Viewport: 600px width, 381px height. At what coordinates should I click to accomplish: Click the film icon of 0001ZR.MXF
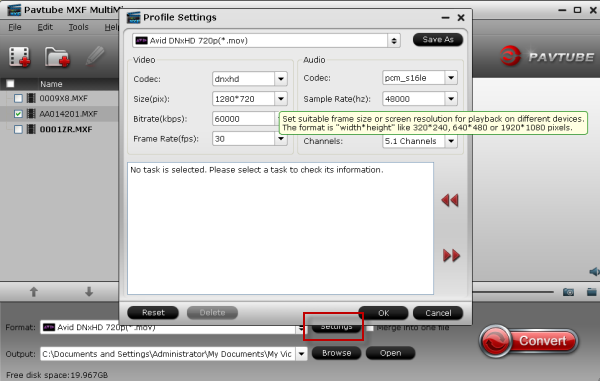pos(31,129)
